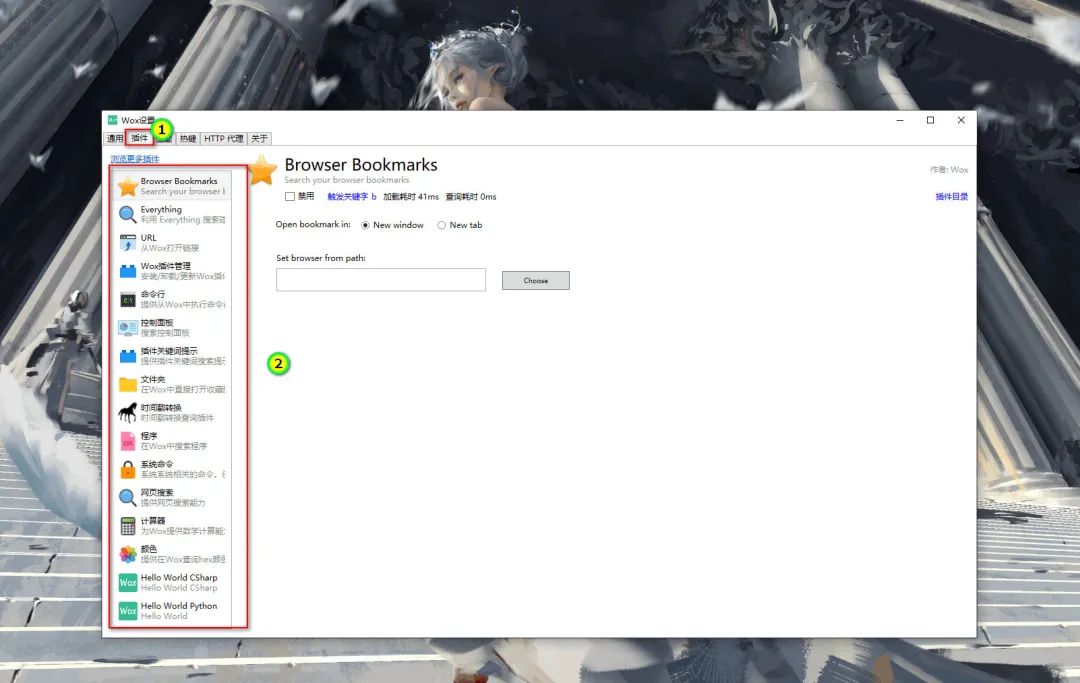Select the Everything search plugin
This screenshot has width=1080, height=683.
click(x=172, y=214)
